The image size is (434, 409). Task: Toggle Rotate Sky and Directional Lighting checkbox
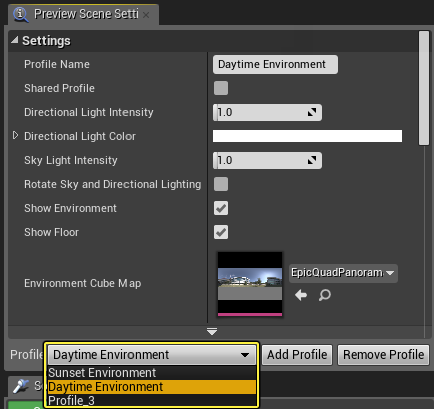(x=221, y=184)
